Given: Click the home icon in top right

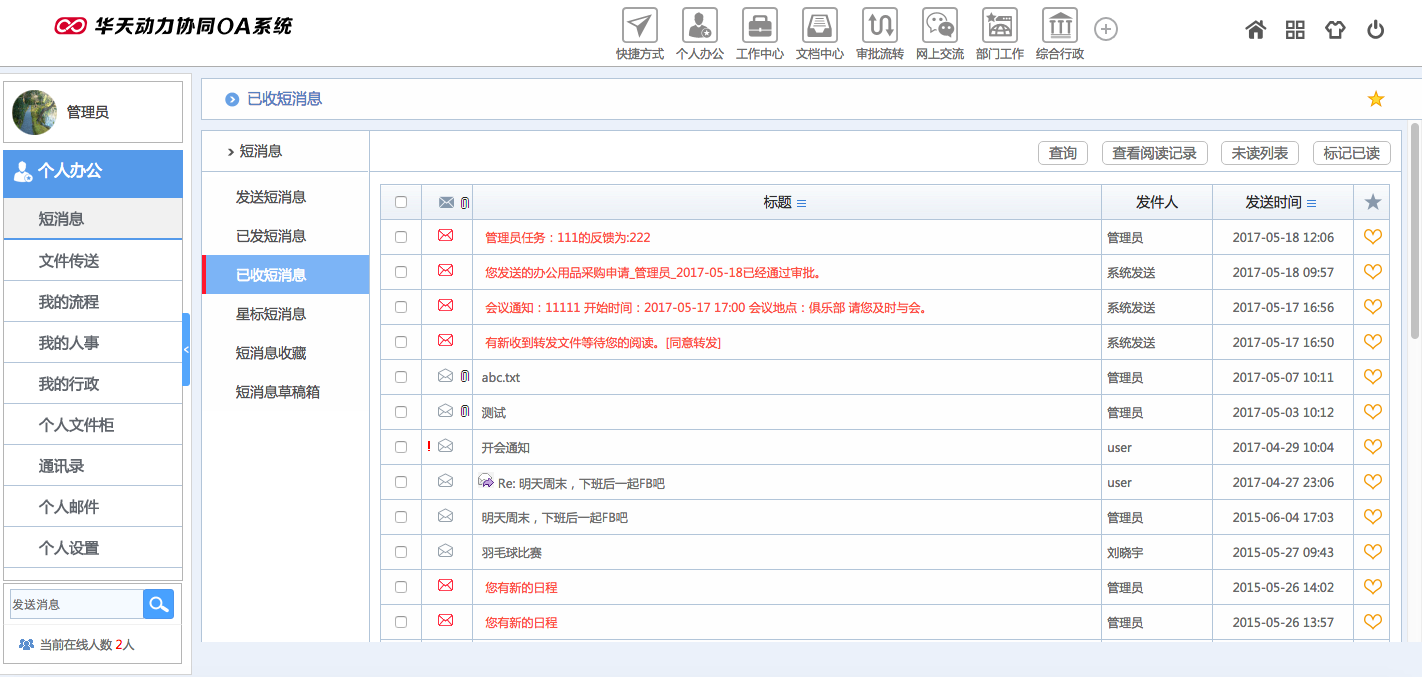Looking at the screenshot, I should pyautogui.click(x=1255, y=30).
